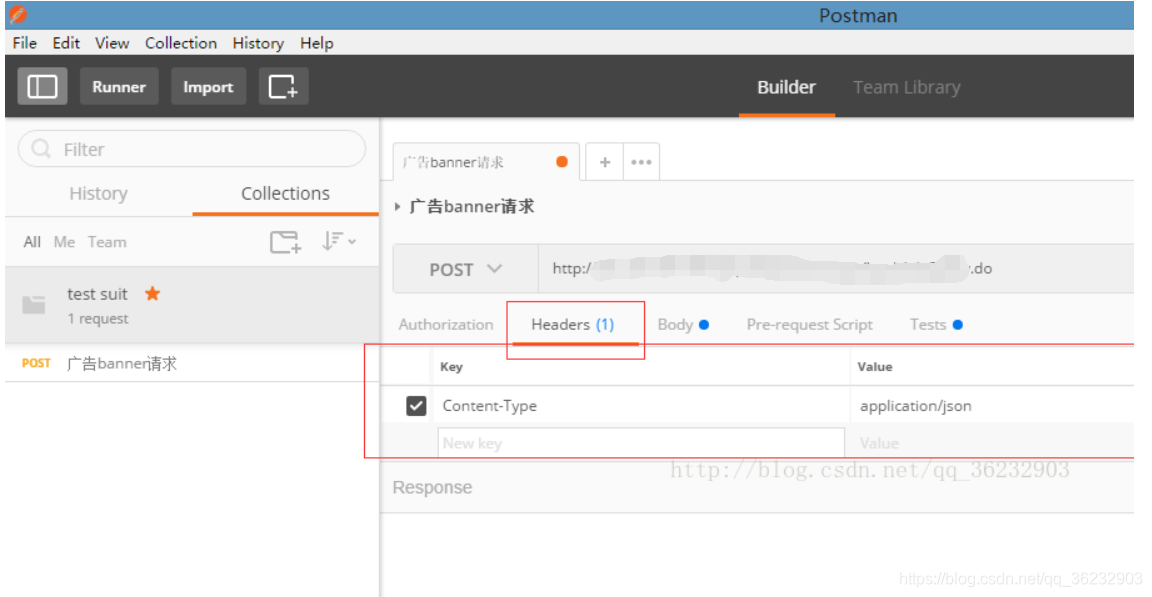Screen dimensions: 1152x597
Task: Open the View menu
Action: click(112, 43)
